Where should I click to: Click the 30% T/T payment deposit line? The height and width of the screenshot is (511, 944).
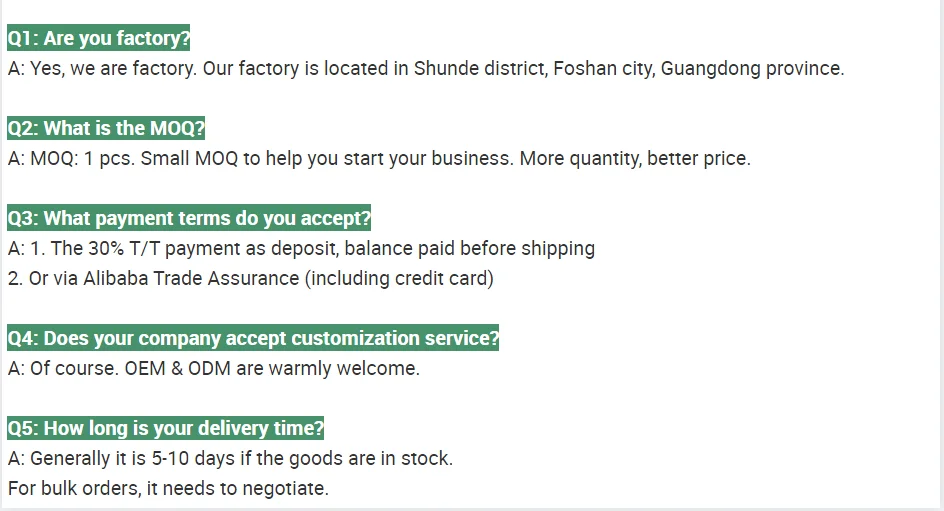(301, 248)
